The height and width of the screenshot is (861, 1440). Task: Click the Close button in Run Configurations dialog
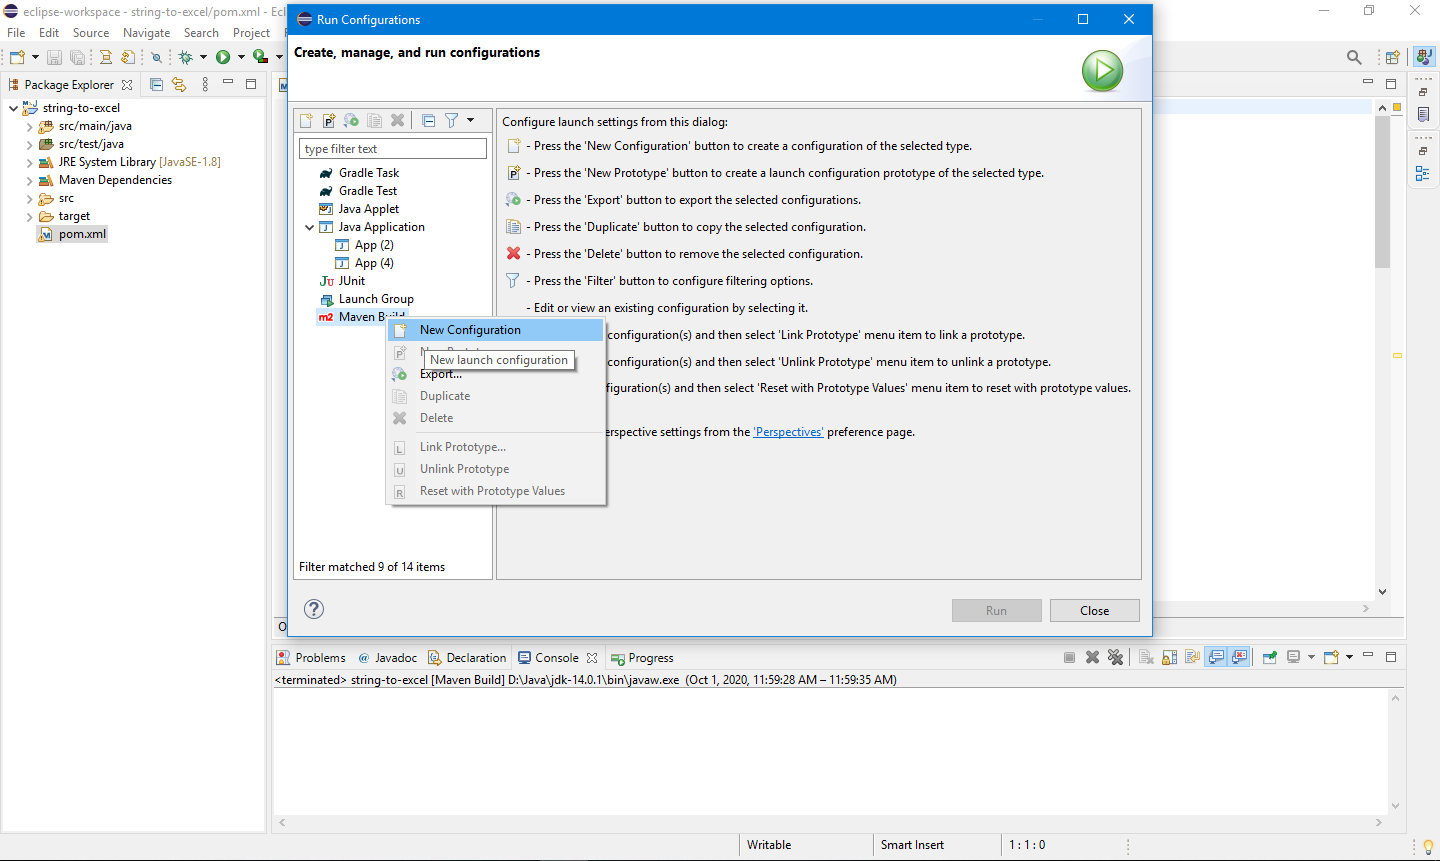coord(1094,610)
